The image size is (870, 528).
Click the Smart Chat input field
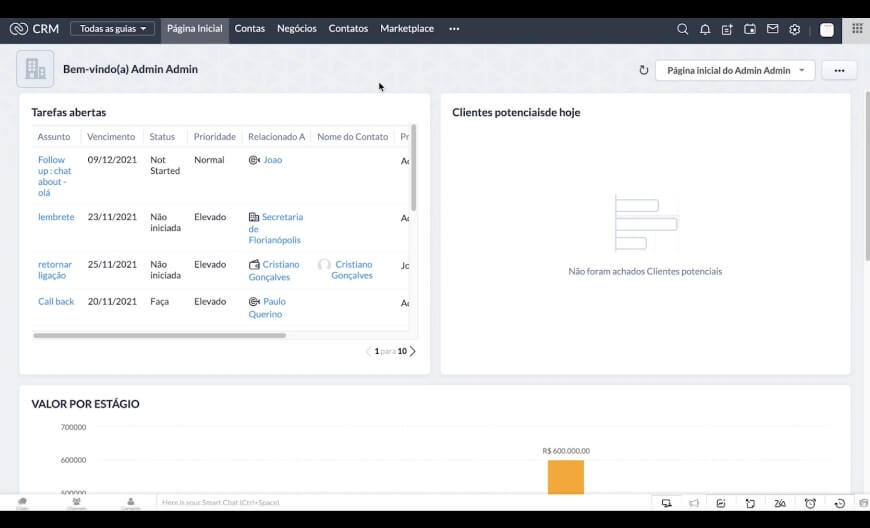click(405, 502)
